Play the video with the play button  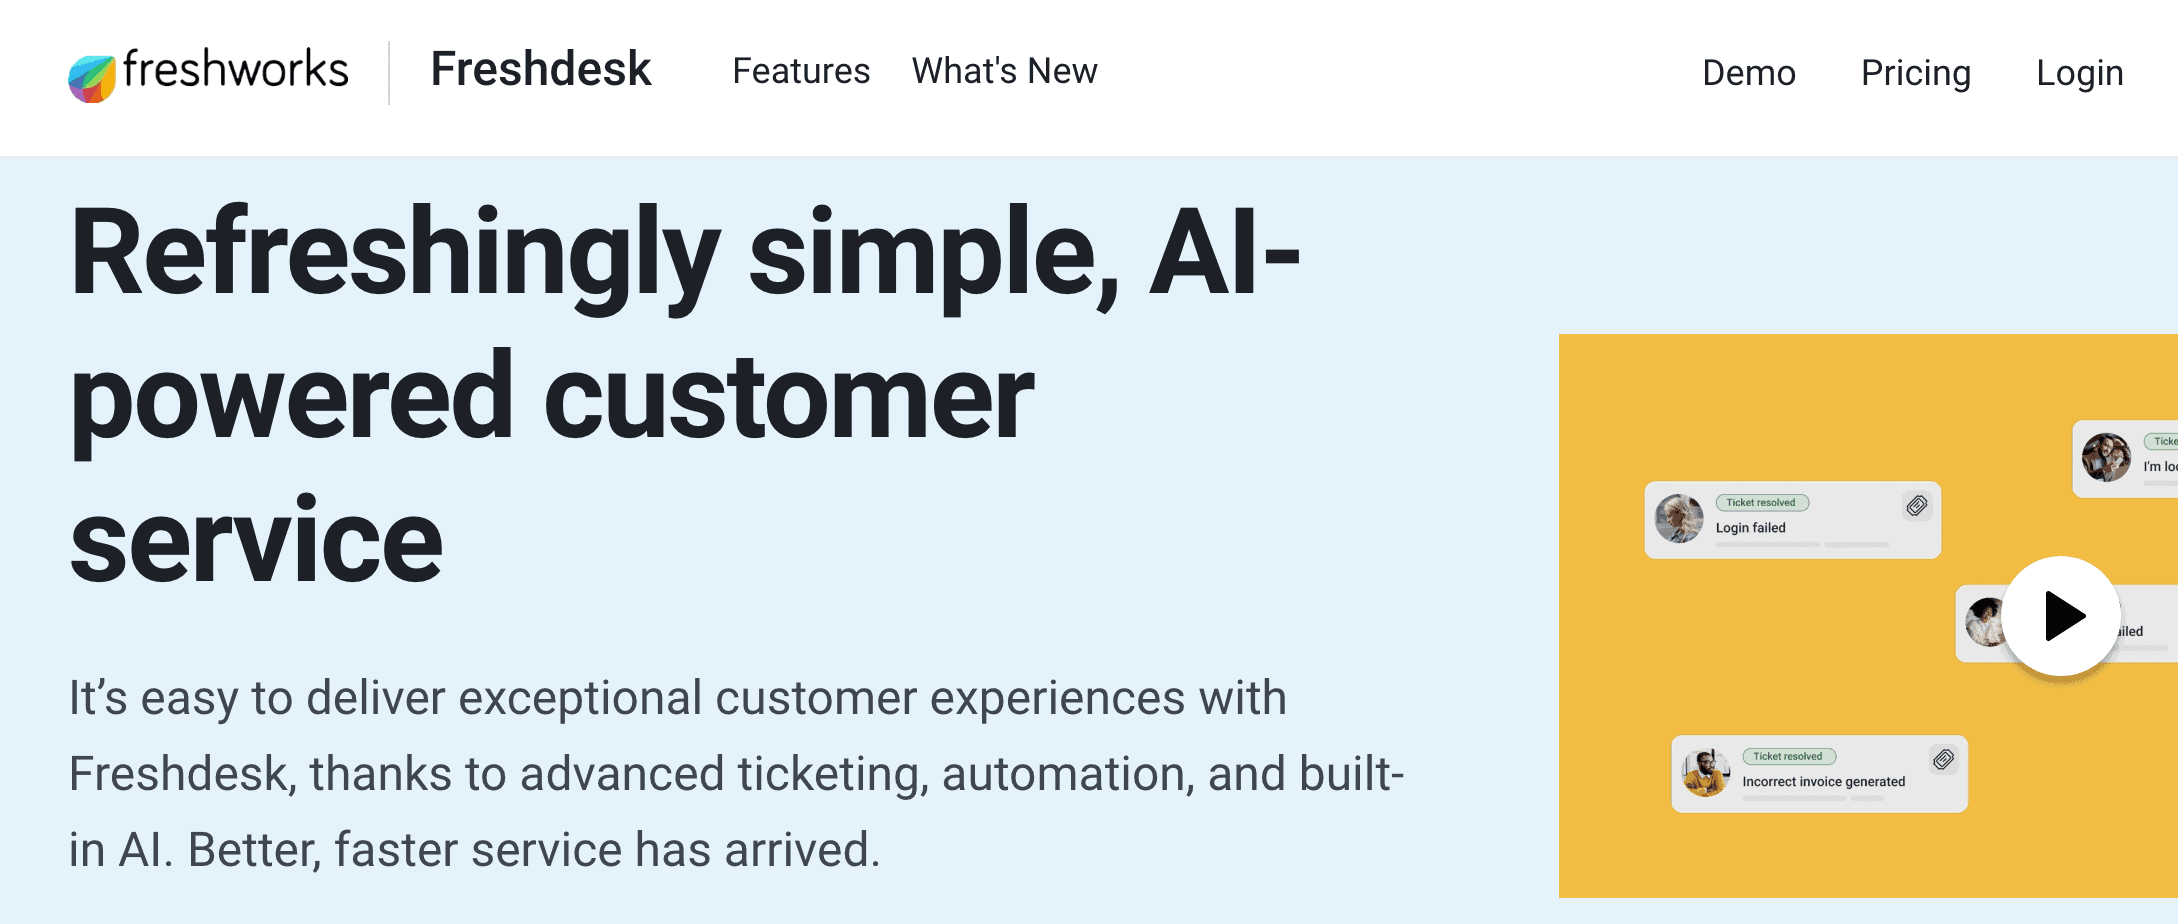2061,616
